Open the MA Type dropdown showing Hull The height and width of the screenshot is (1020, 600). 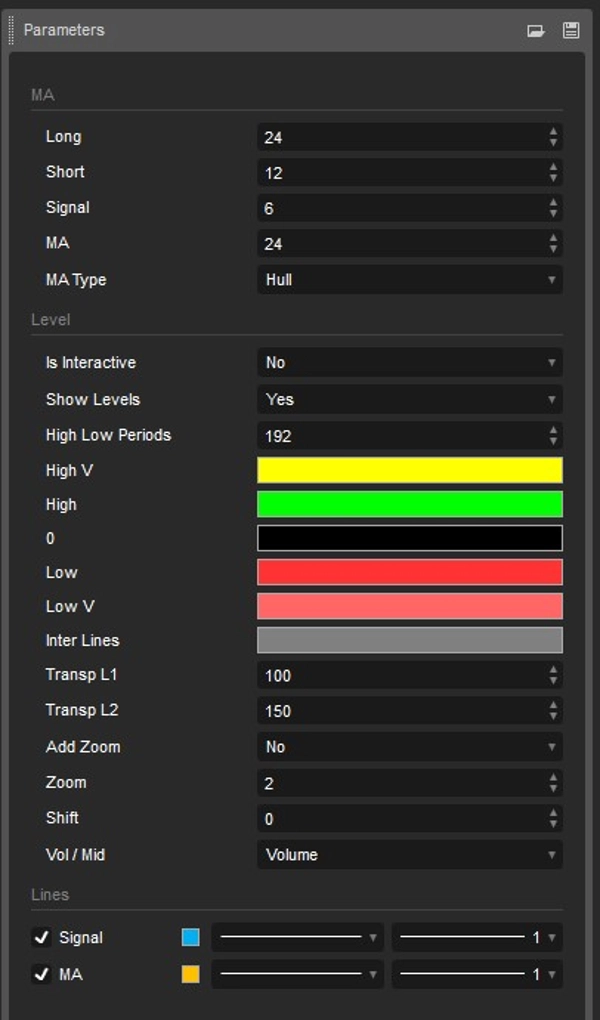pyautogui.click(x=410, y=280)
